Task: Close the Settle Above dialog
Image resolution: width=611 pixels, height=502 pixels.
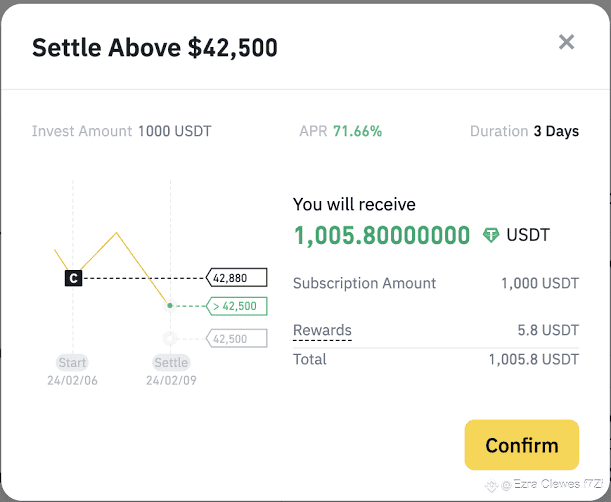Action: 566,42
